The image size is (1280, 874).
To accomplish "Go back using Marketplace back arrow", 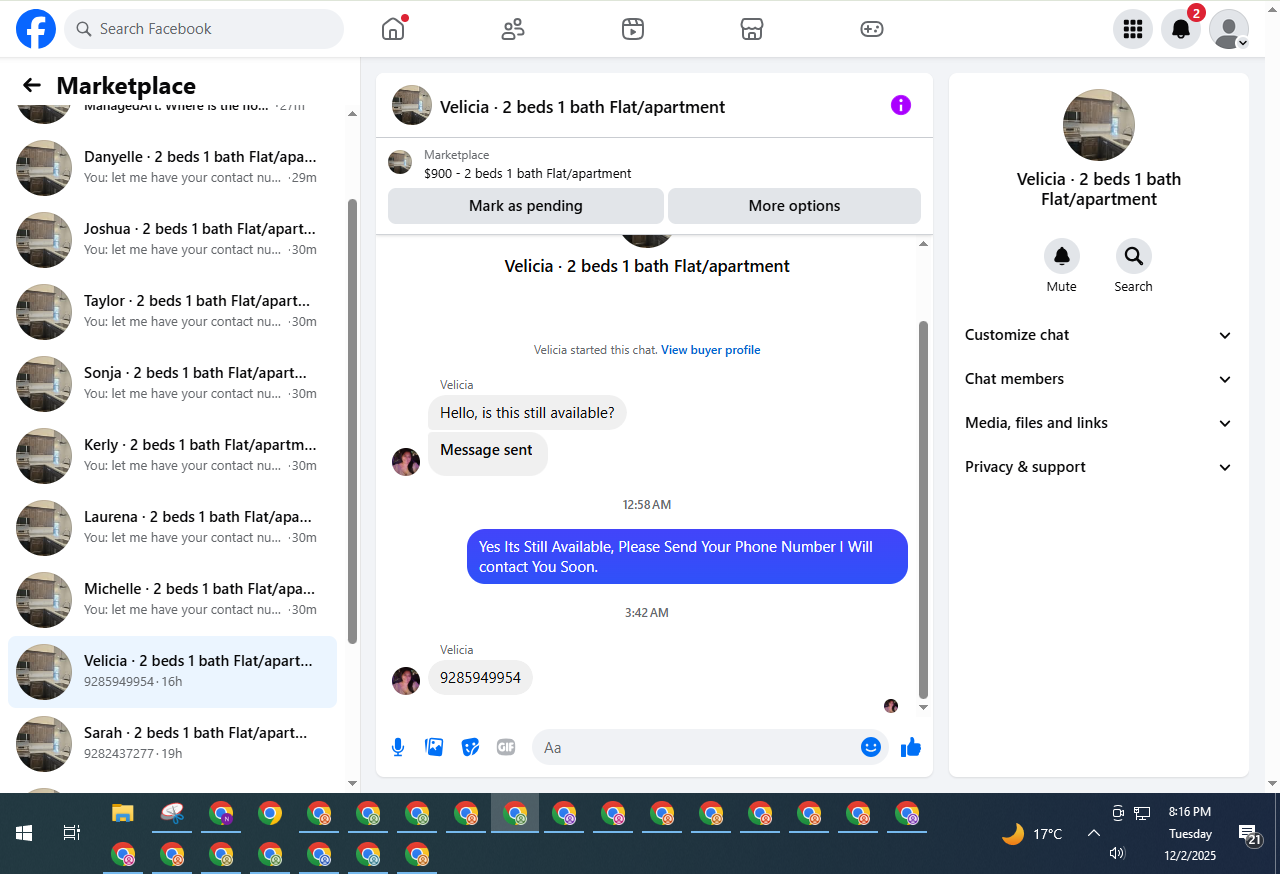I will tap(32, 85).
